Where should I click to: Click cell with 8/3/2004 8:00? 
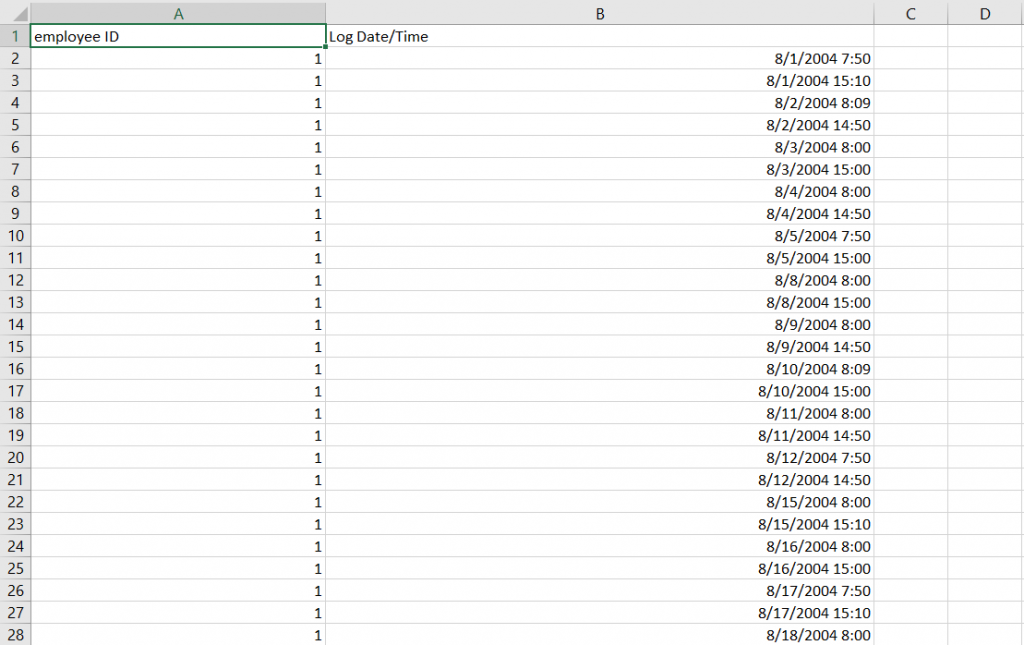(x=600, y=147)
